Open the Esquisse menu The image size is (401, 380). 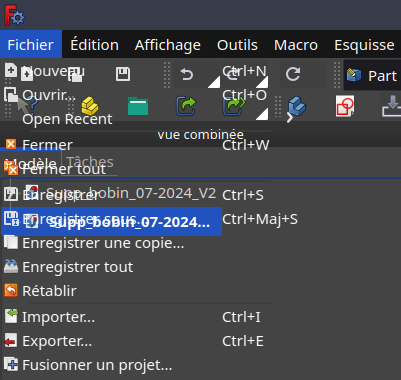364,45
